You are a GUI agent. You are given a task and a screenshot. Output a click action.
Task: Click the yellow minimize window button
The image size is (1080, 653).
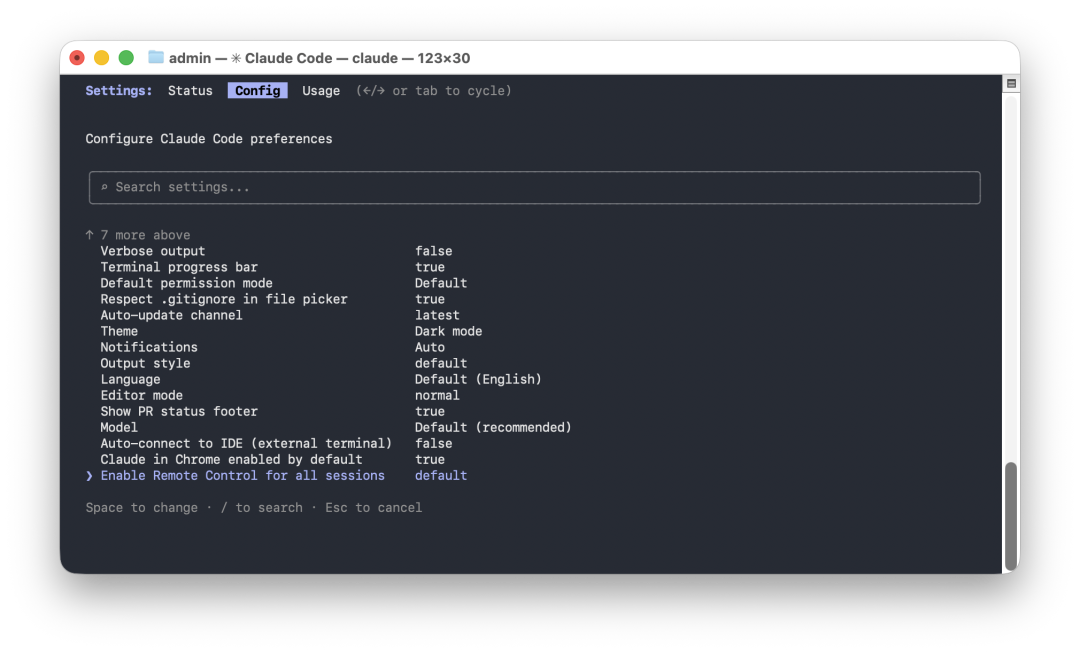coord(101,58)
